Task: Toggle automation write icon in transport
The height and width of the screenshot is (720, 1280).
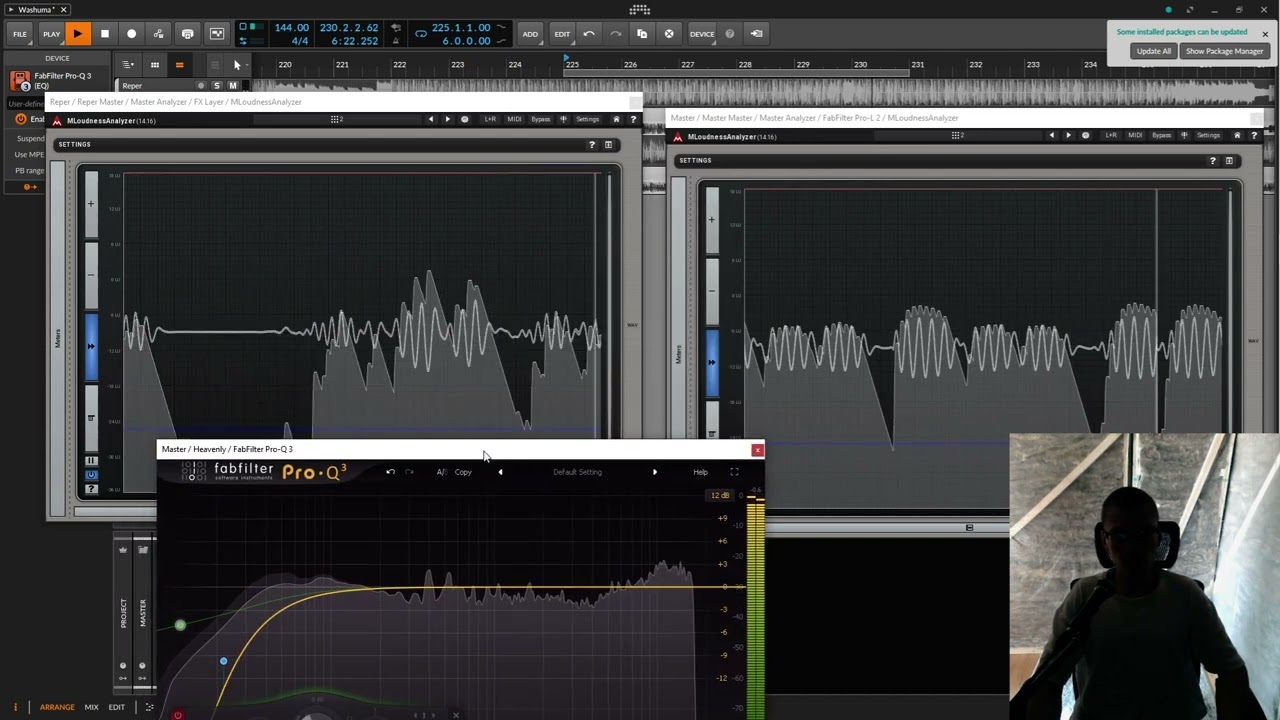Action: 158,34
